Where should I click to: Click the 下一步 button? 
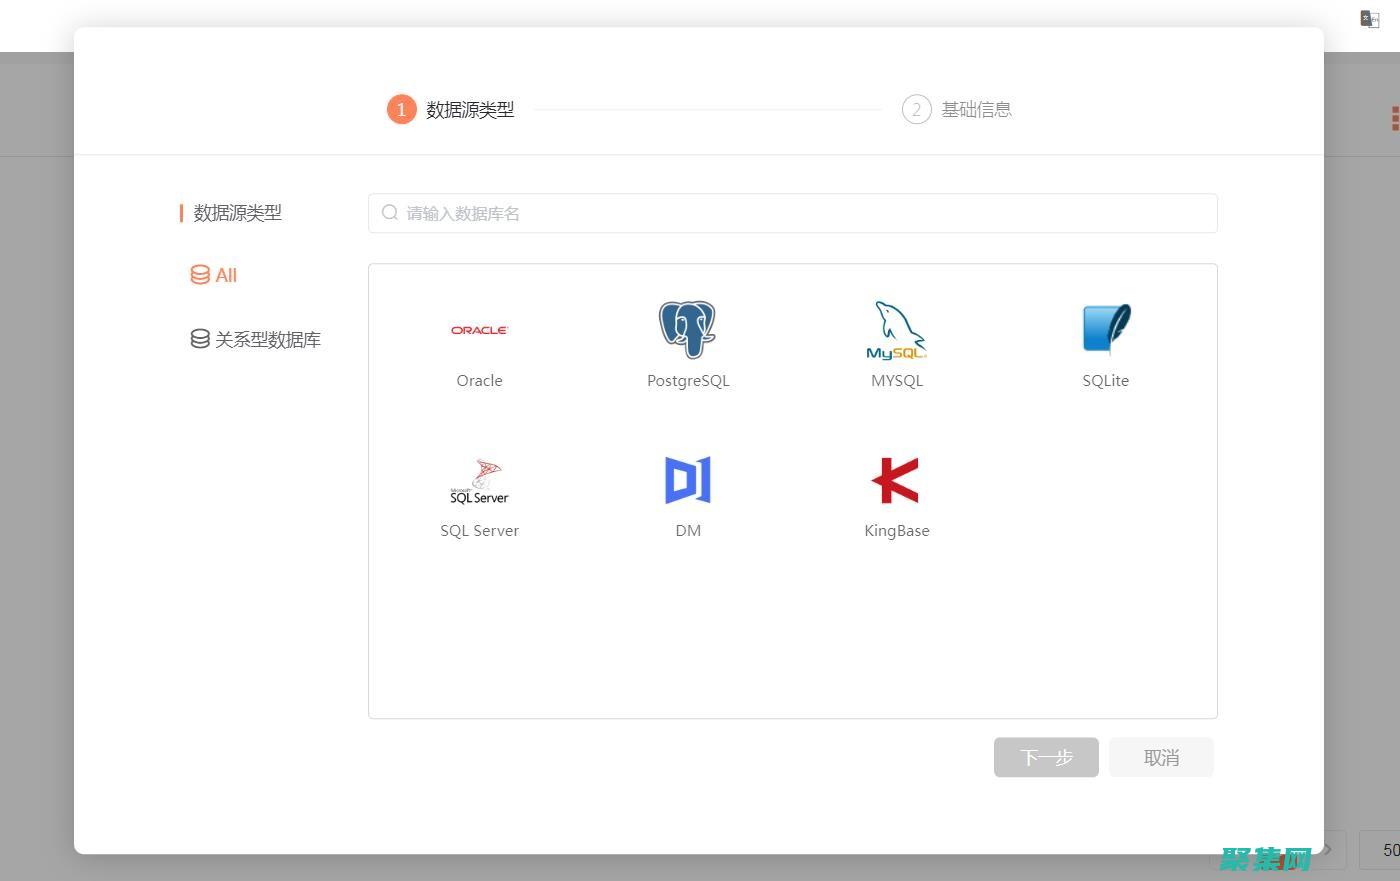[x=1045, y=757]
